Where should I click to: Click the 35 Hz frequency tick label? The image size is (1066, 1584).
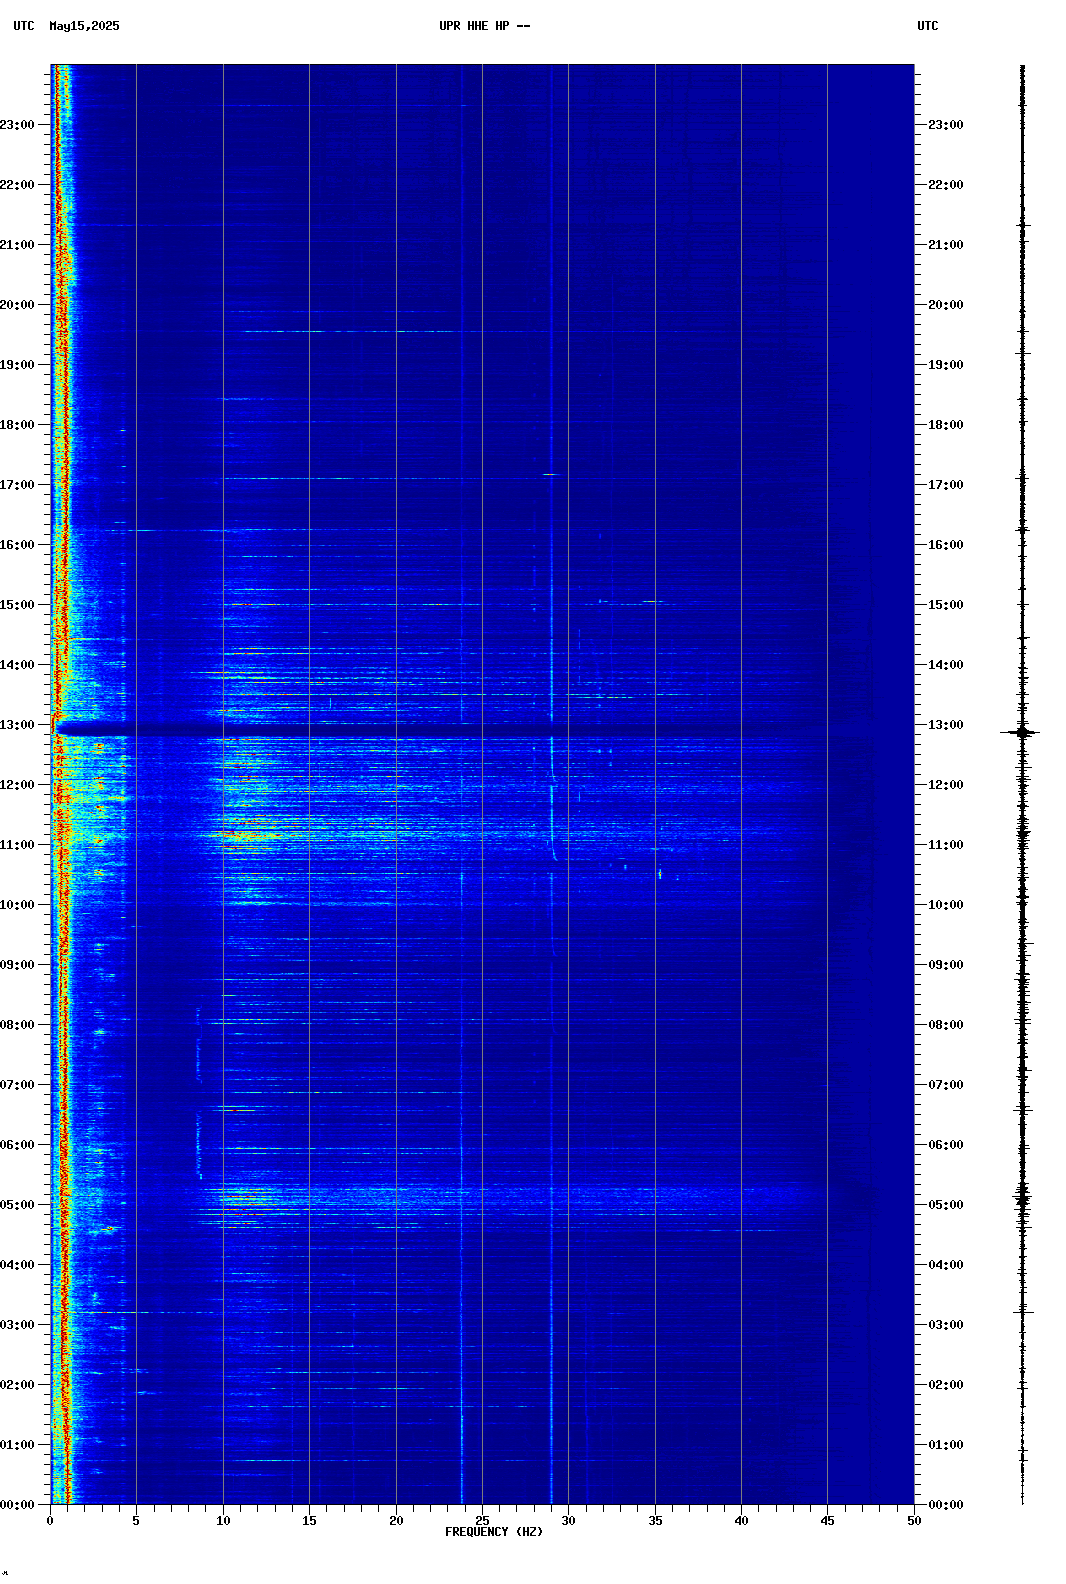tap(655, 1521)
